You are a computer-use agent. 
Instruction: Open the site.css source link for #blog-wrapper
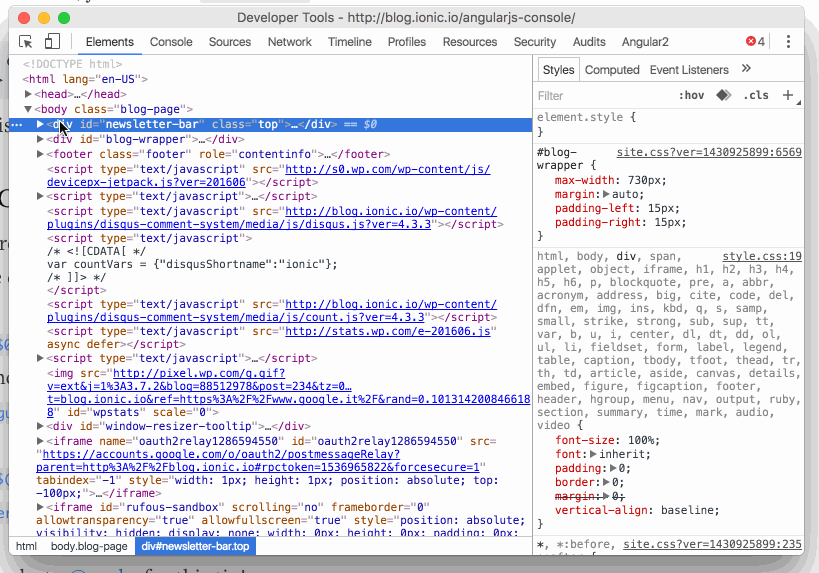[709, 152]
